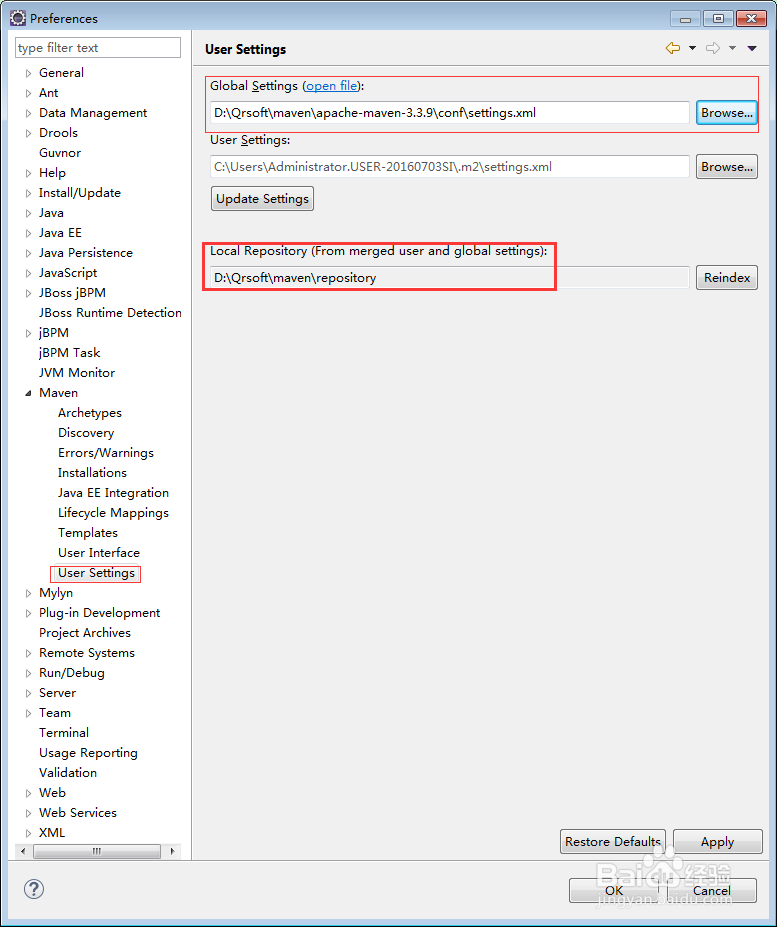Open the help question mark icon
Image resolution: width=777 pixels, height=927 pixels.
(x=34, y=889)
